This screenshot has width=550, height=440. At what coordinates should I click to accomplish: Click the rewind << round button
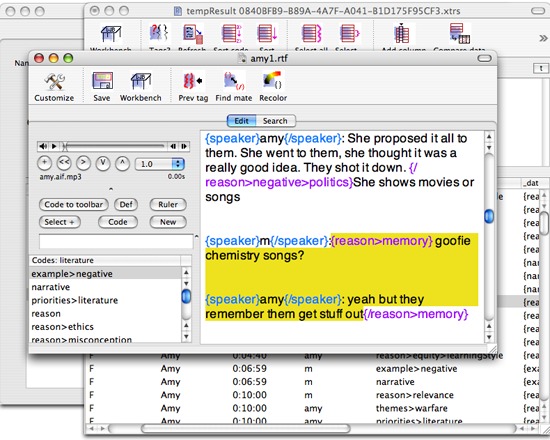[64, 163]
